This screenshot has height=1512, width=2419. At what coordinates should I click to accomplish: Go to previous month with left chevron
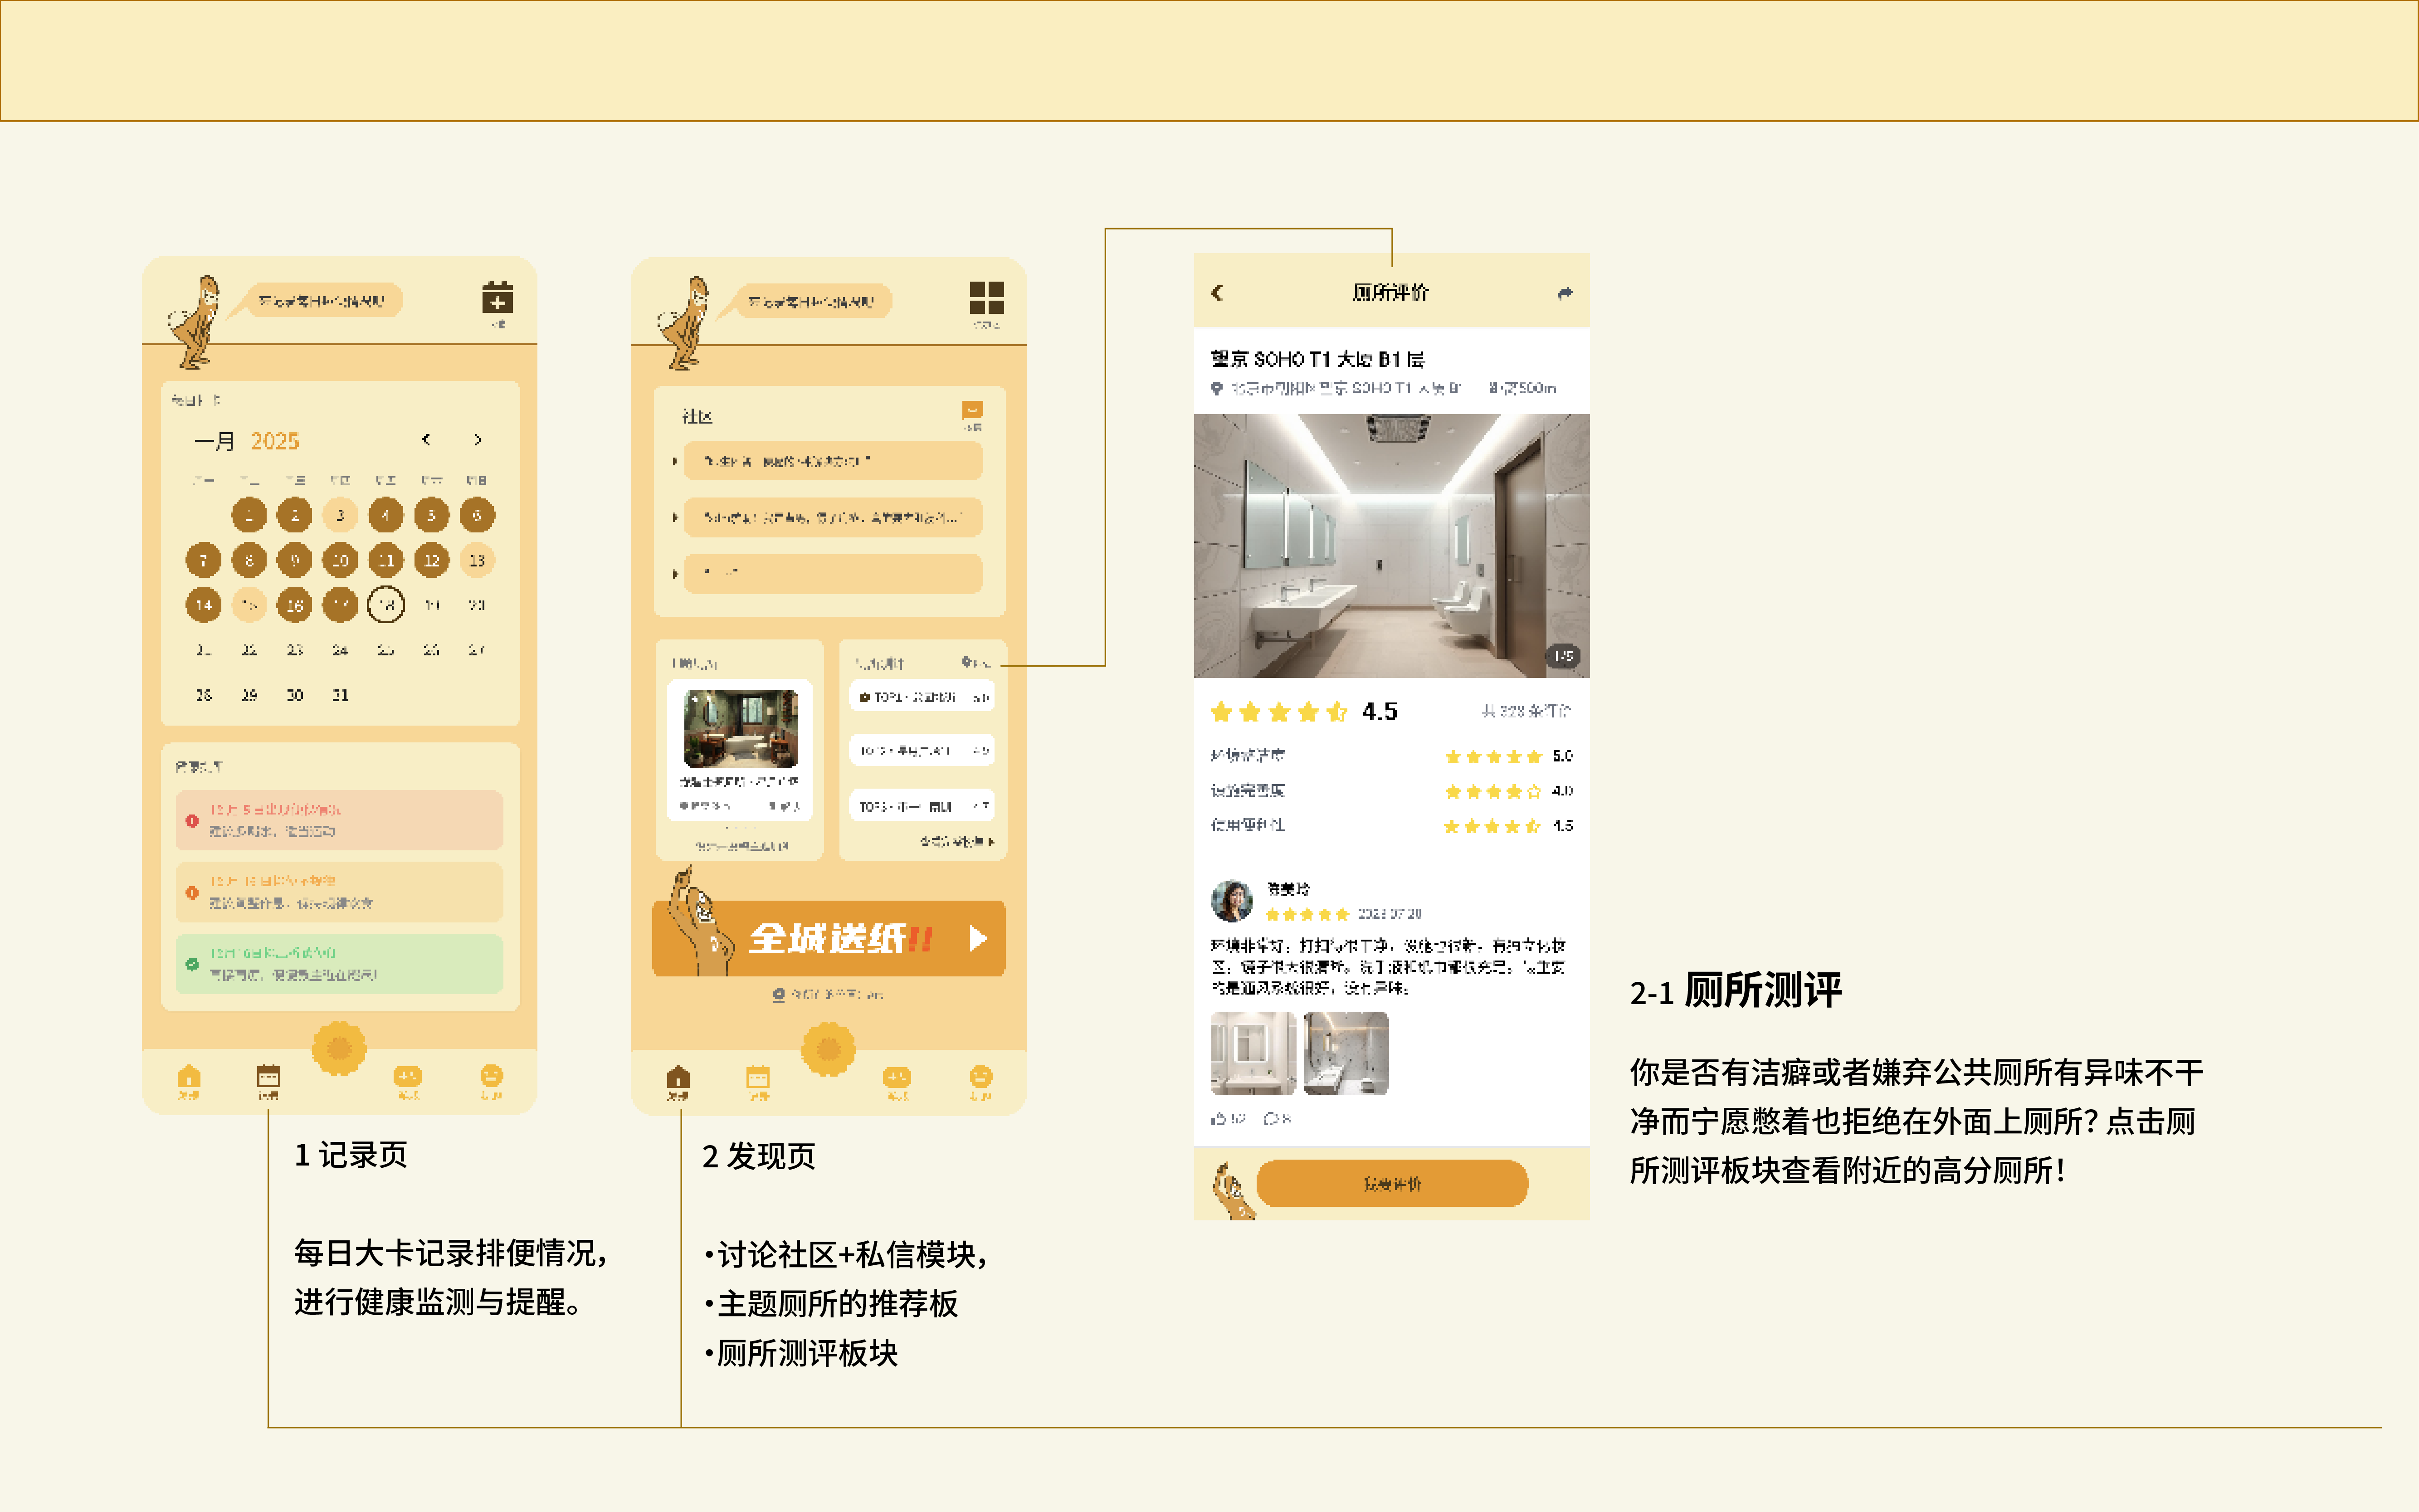point(426,440)
